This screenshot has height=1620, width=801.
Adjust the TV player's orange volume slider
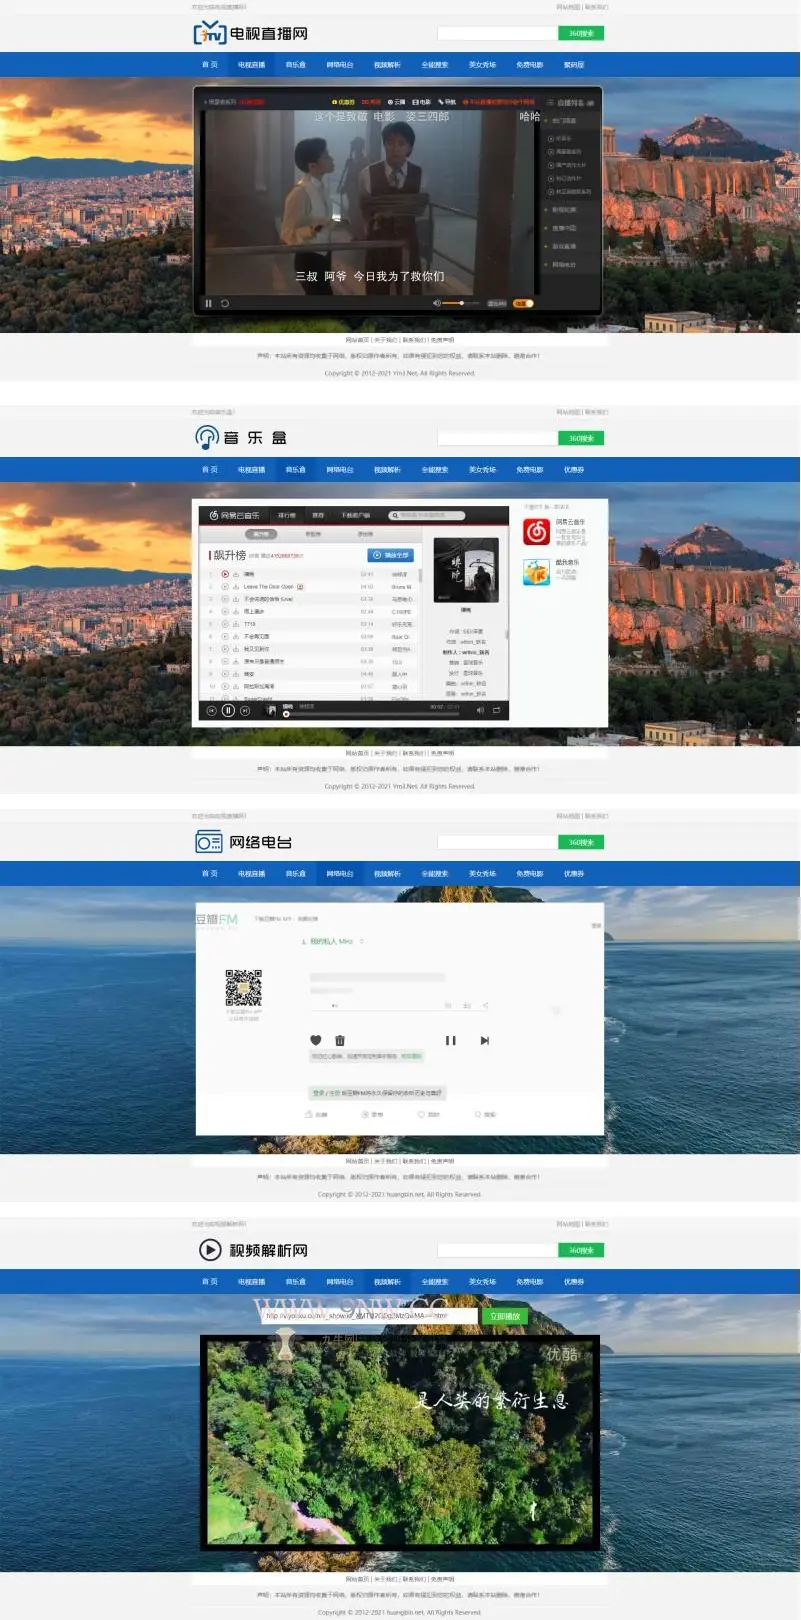coord(461,303)
